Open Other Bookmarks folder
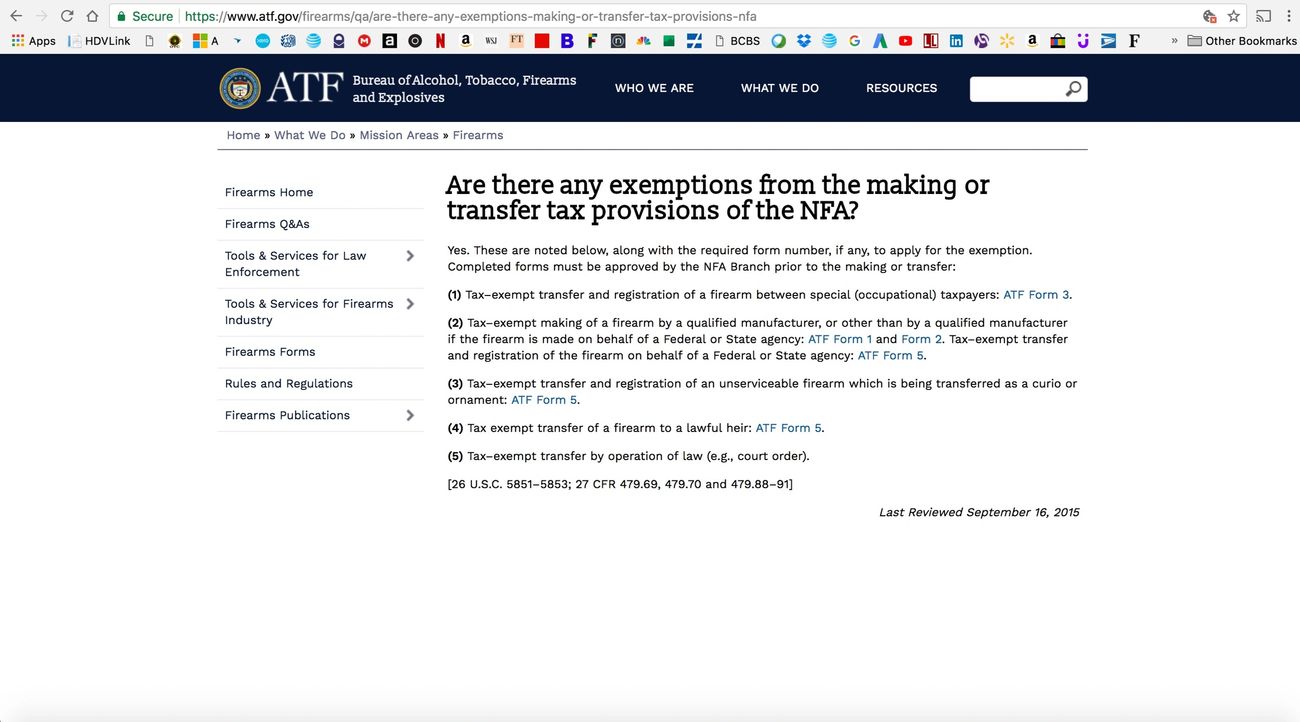 tap(1241, 41)
